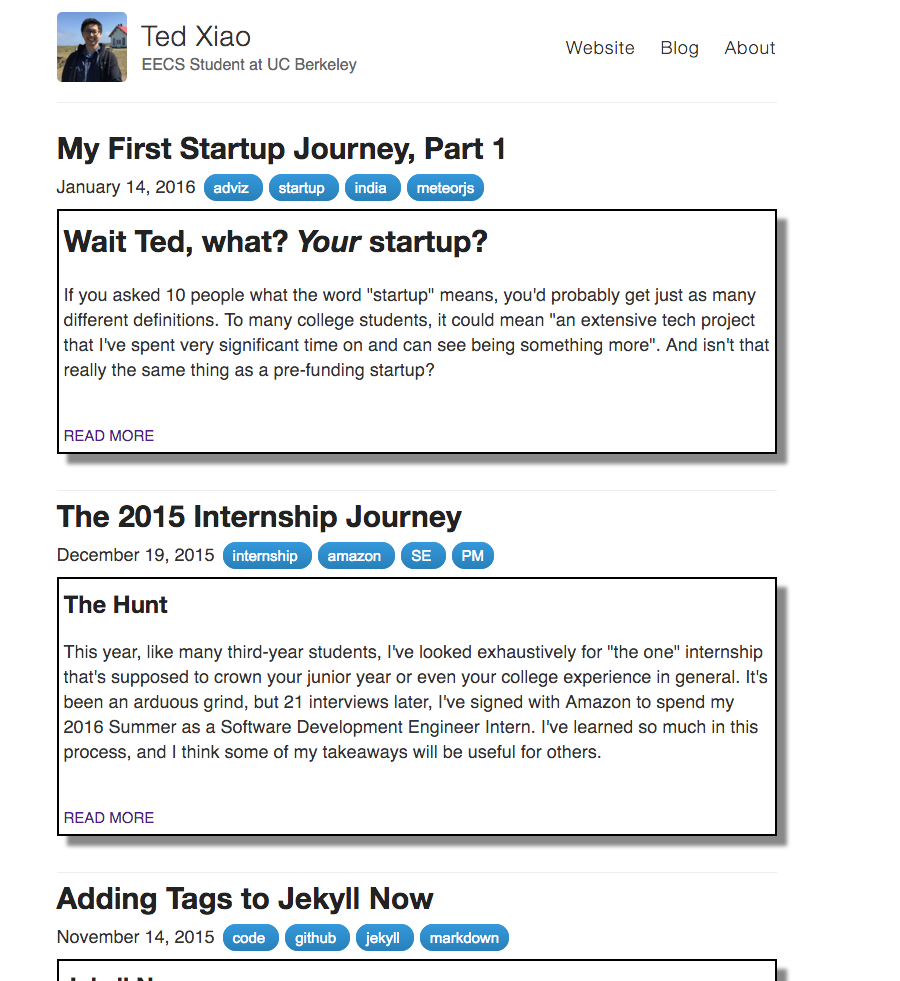Open Adding Tags to Jekyll Now post

point(245,899)
